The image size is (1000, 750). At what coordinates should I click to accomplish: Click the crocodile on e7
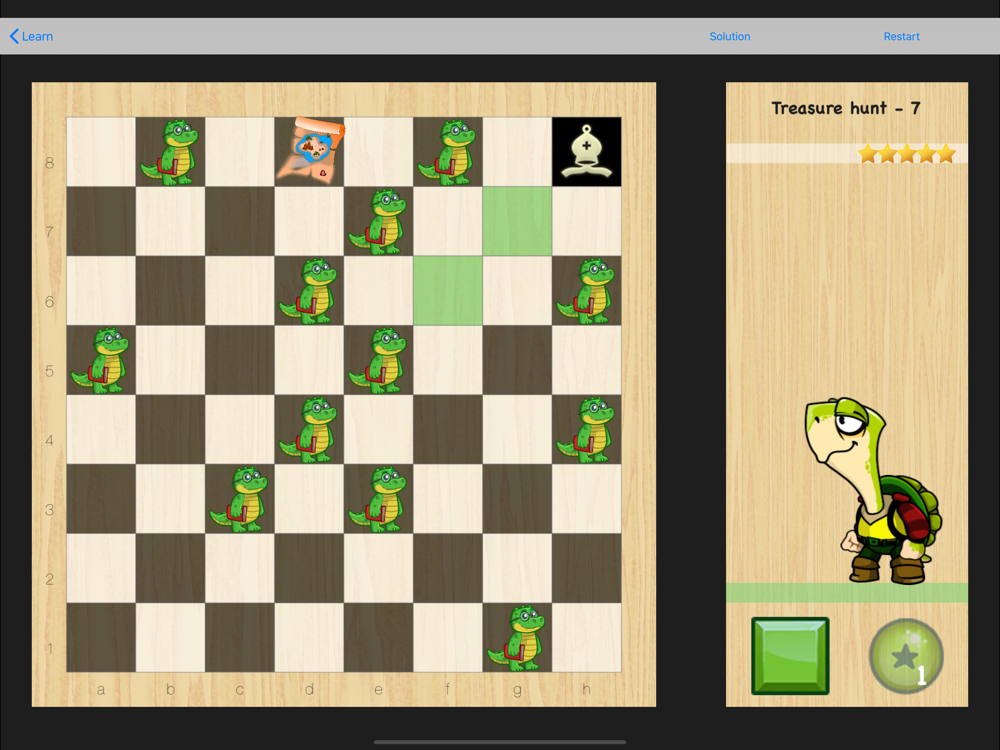pyautogui.click(x=378, y=222)
